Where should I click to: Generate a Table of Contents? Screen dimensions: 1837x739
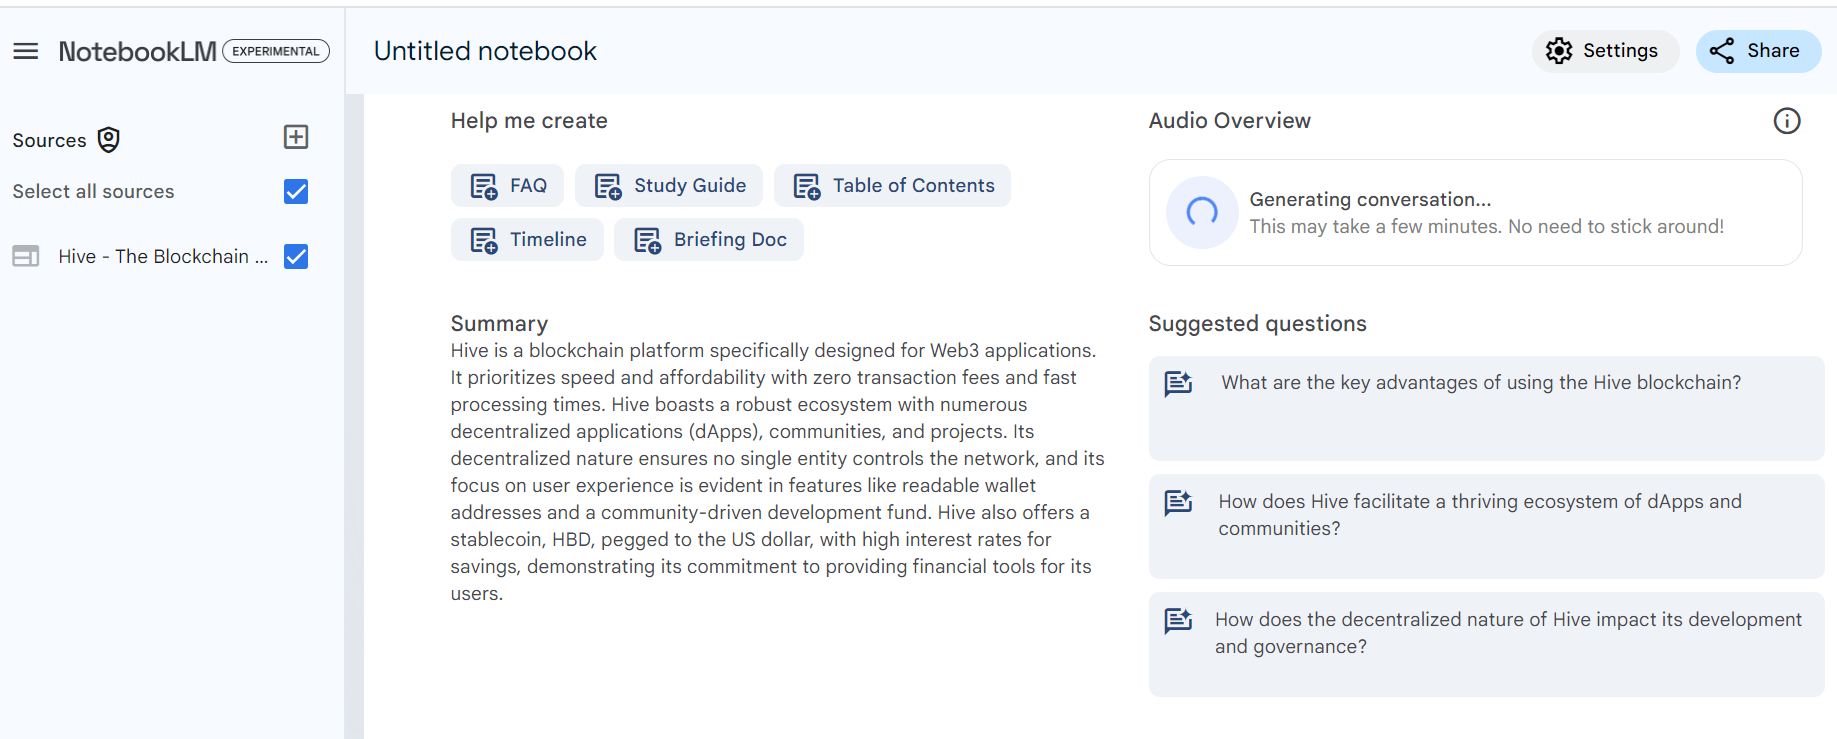892,186
